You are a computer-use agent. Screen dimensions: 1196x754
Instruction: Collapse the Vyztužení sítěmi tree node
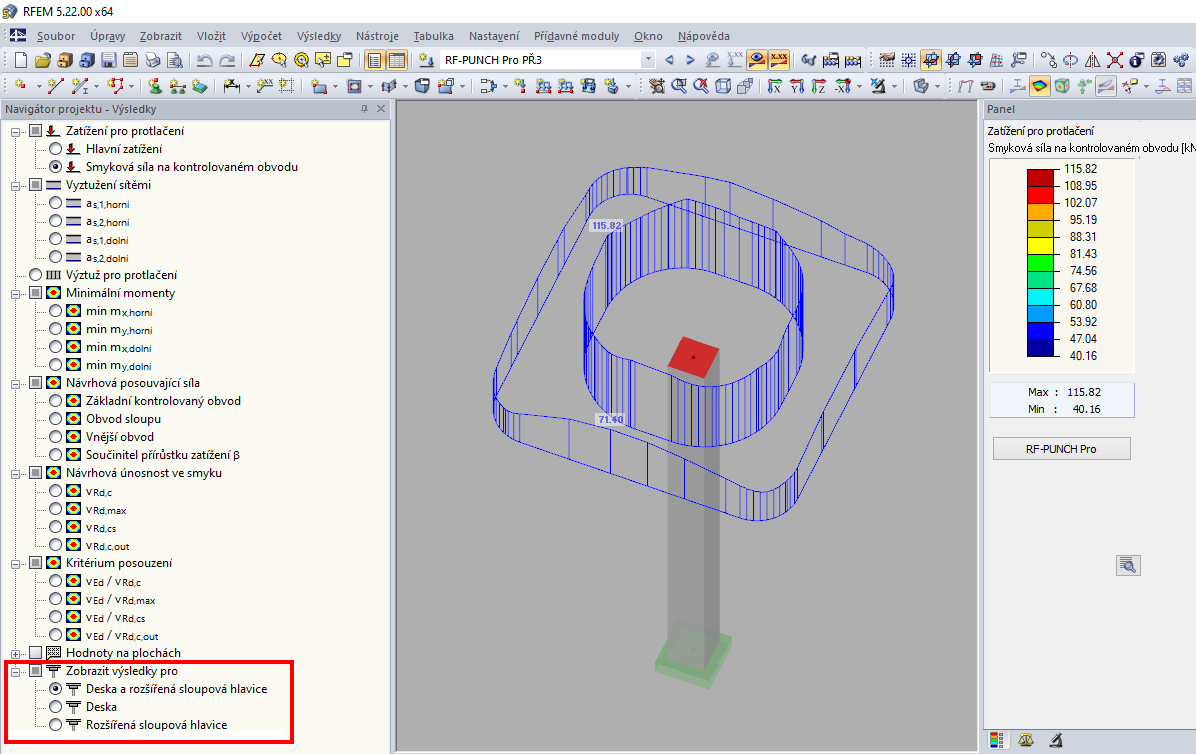[x=15, y=185]
